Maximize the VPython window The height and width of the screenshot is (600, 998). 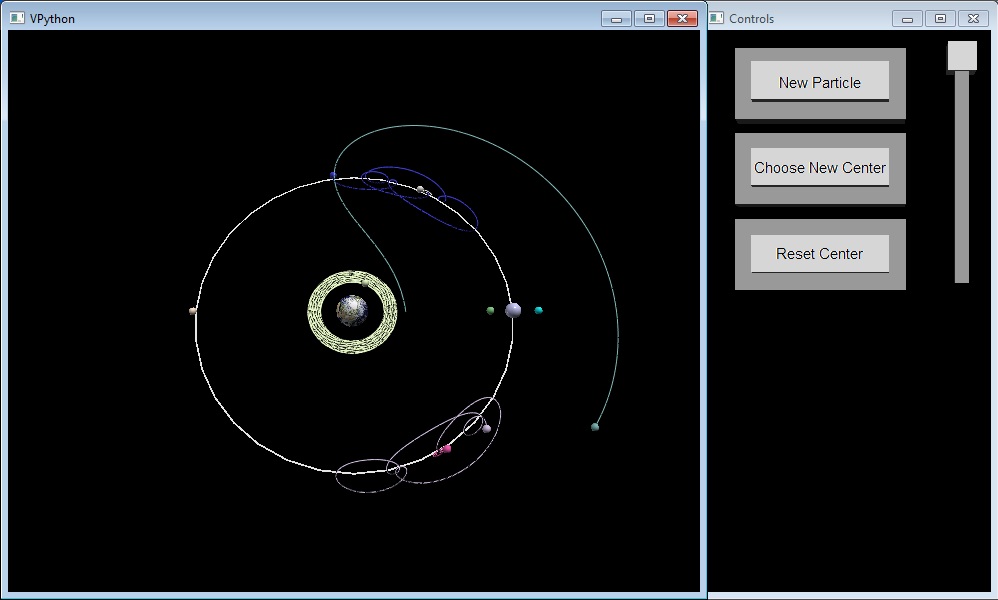[649, 18]
